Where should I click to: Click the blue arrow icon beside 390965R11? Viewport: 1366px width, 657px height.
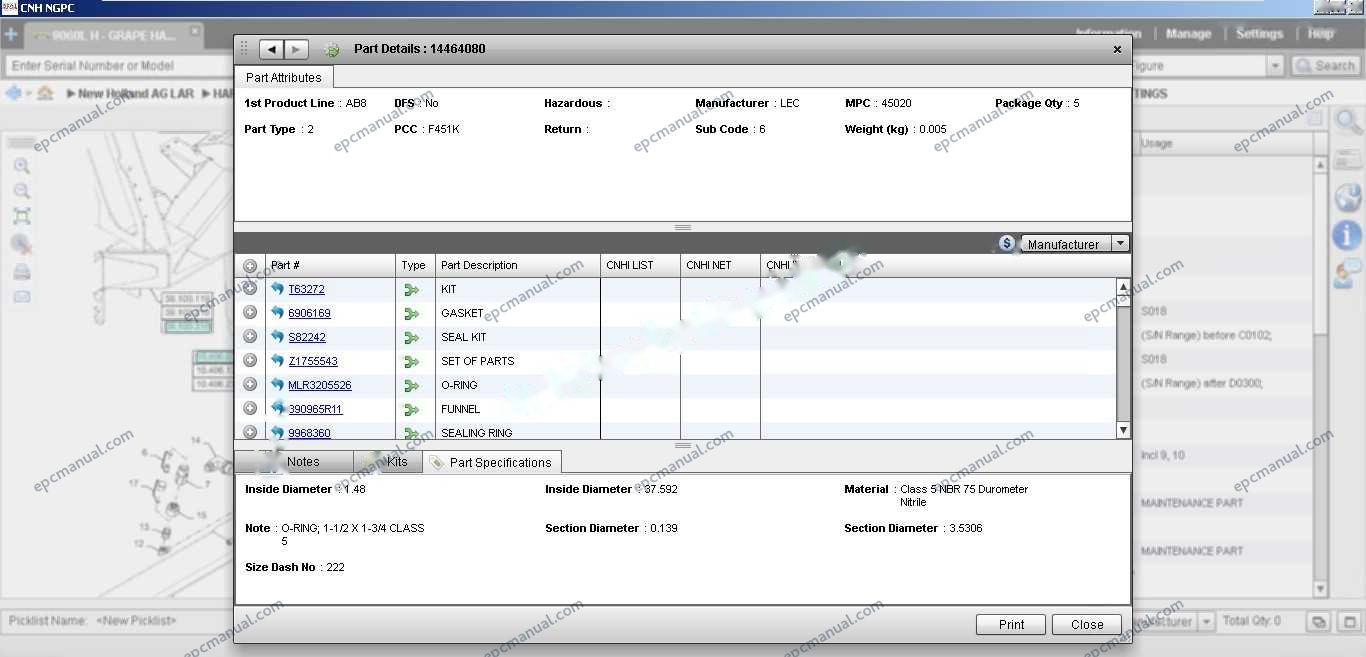pyautogui.click(x=277, y=408)
